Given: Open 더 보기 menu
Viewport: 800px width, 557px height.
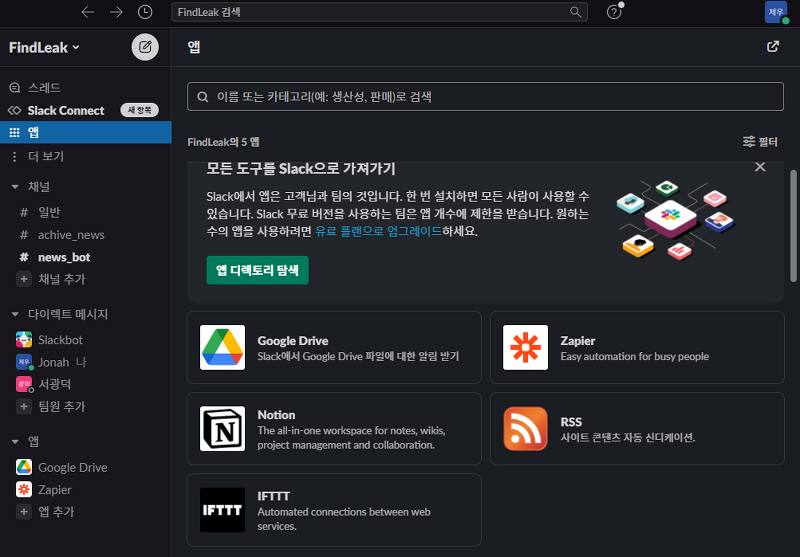Looking at the screenshot, I should click(86, 157).
